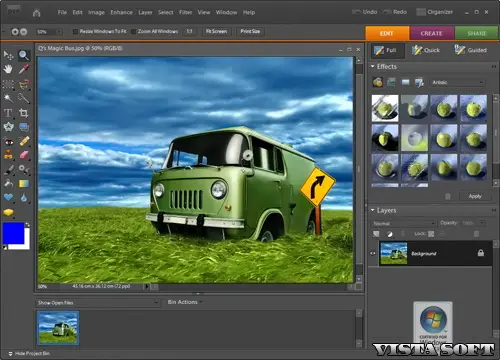The image size is (500, 360).
Task: Select the Crop tool
Action: pos(24,113)
